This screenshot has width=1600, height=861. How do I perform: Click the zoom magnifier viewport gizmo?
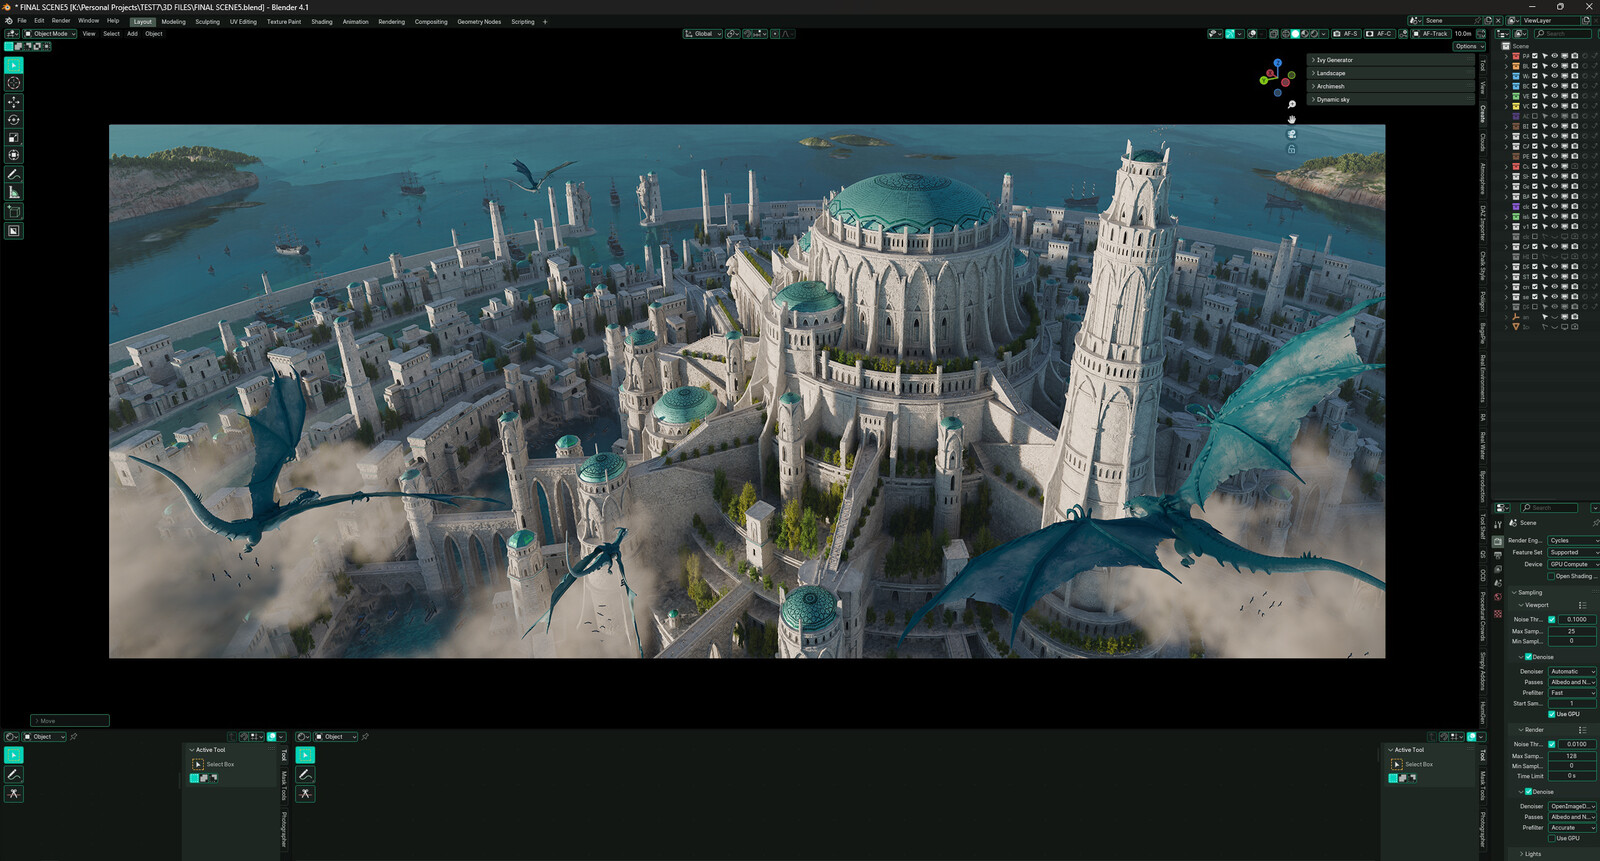(x=1291, y=104)
